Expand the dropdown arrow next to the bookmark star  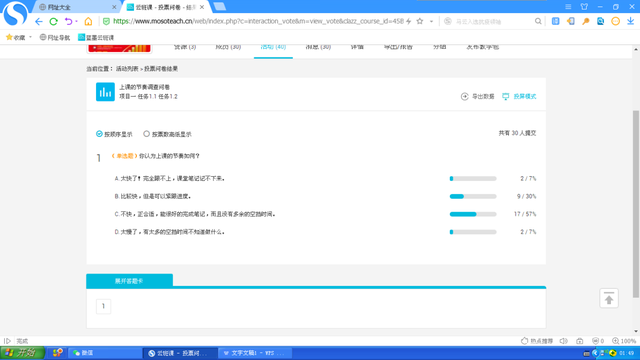(431, 21)
